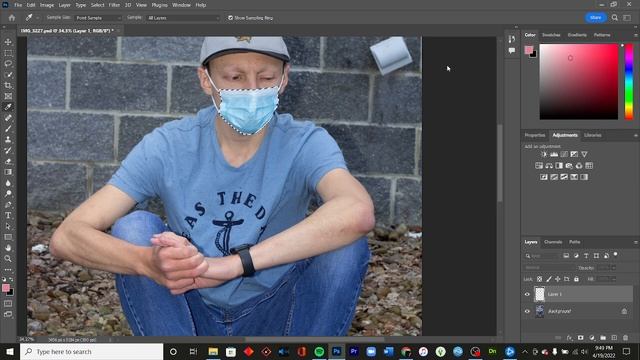
Task: Select the Brush tool
Action: tap(8, 129)
